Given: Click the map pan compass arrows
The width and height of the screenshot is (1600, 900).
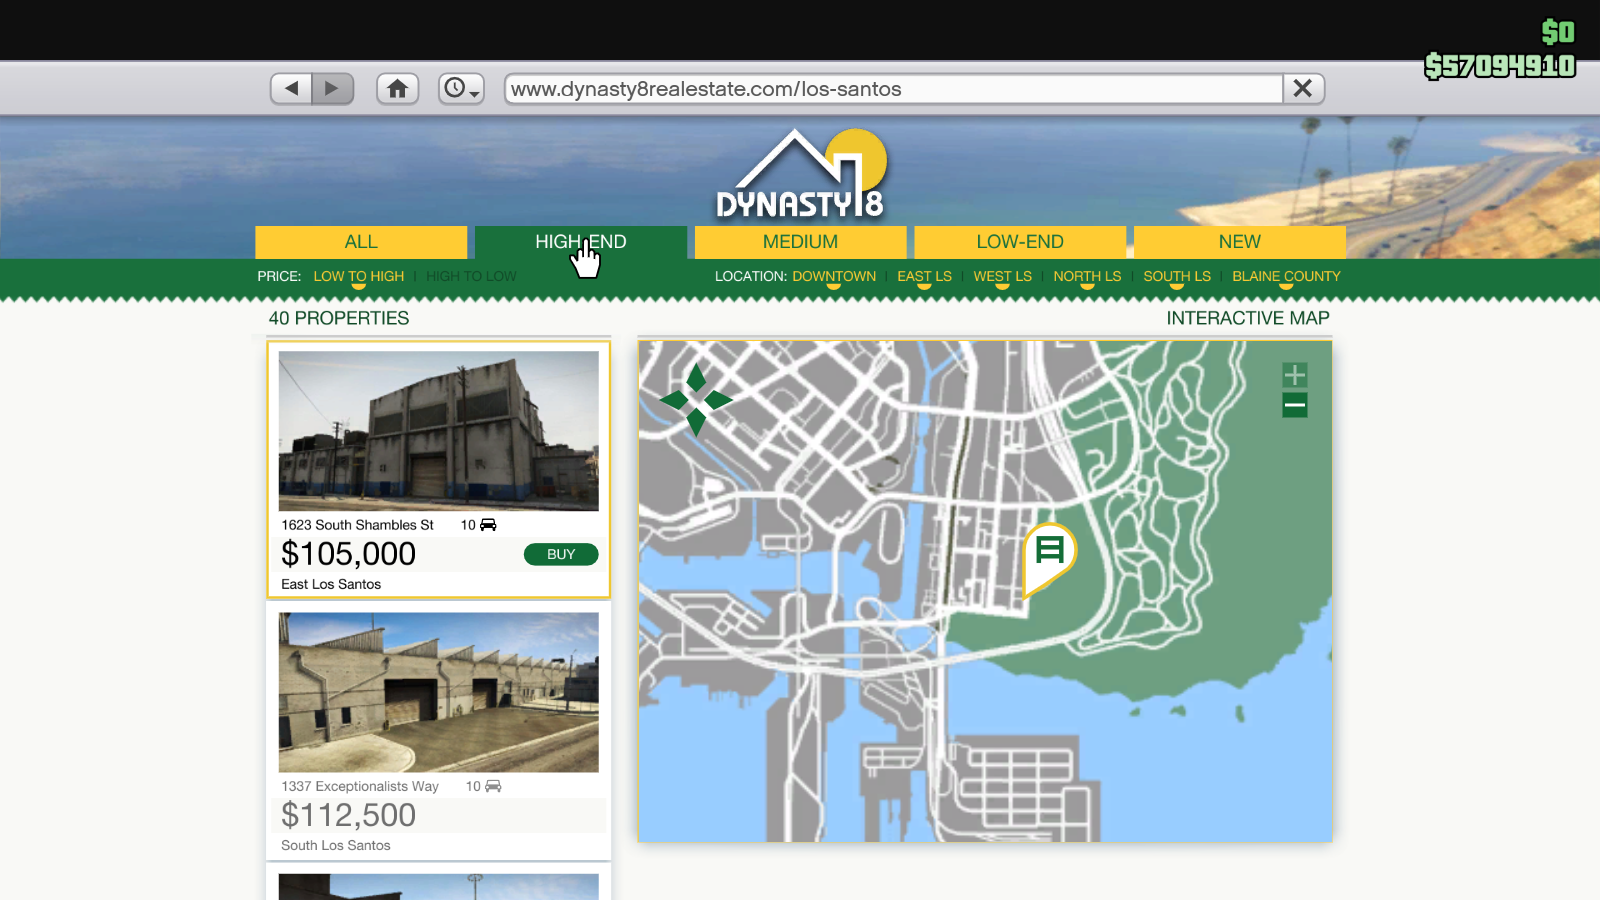Looking at the screenshot, I should point(696,400).
